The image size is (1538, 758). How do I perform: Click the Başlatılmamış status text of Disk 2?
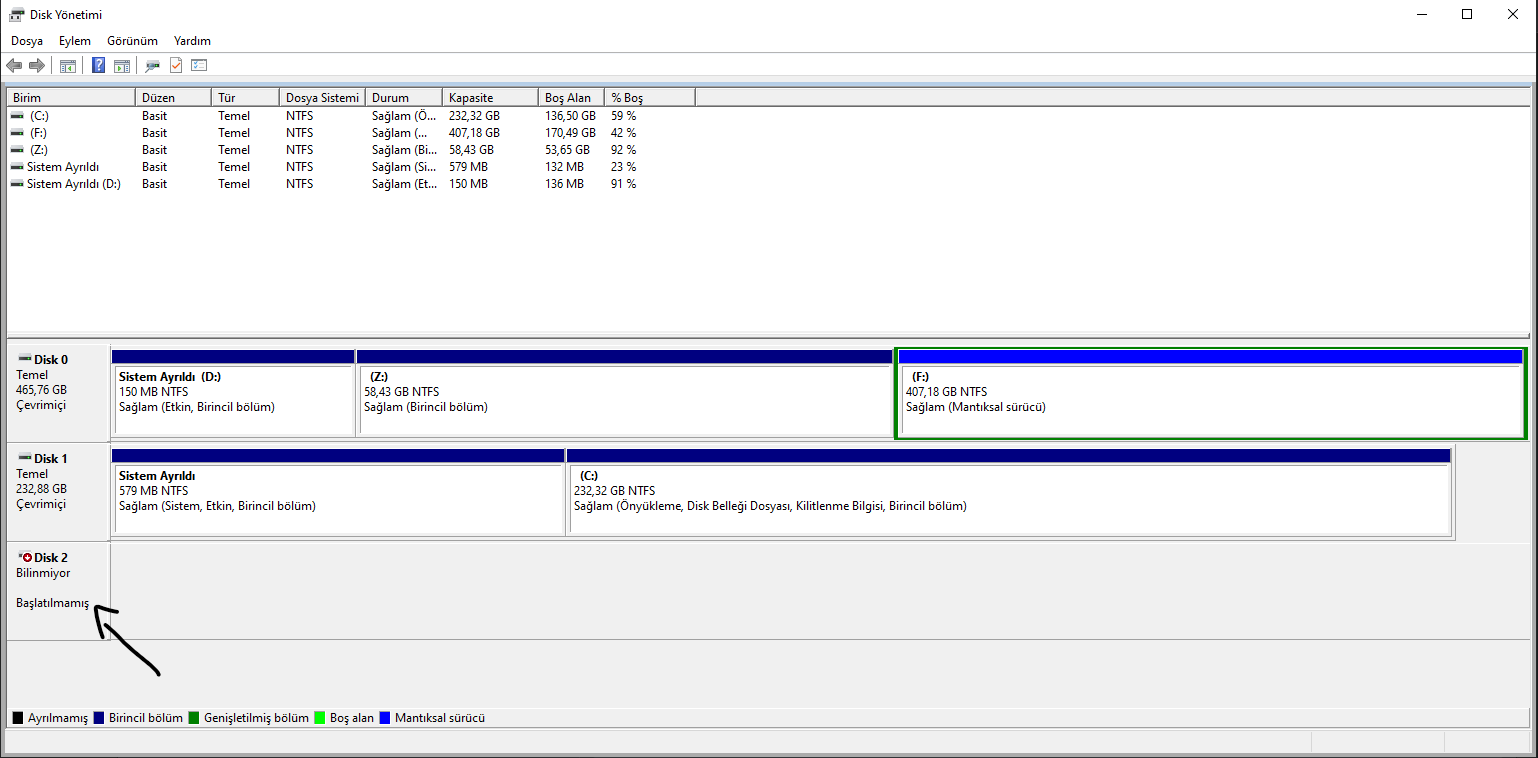pos(52,604)
